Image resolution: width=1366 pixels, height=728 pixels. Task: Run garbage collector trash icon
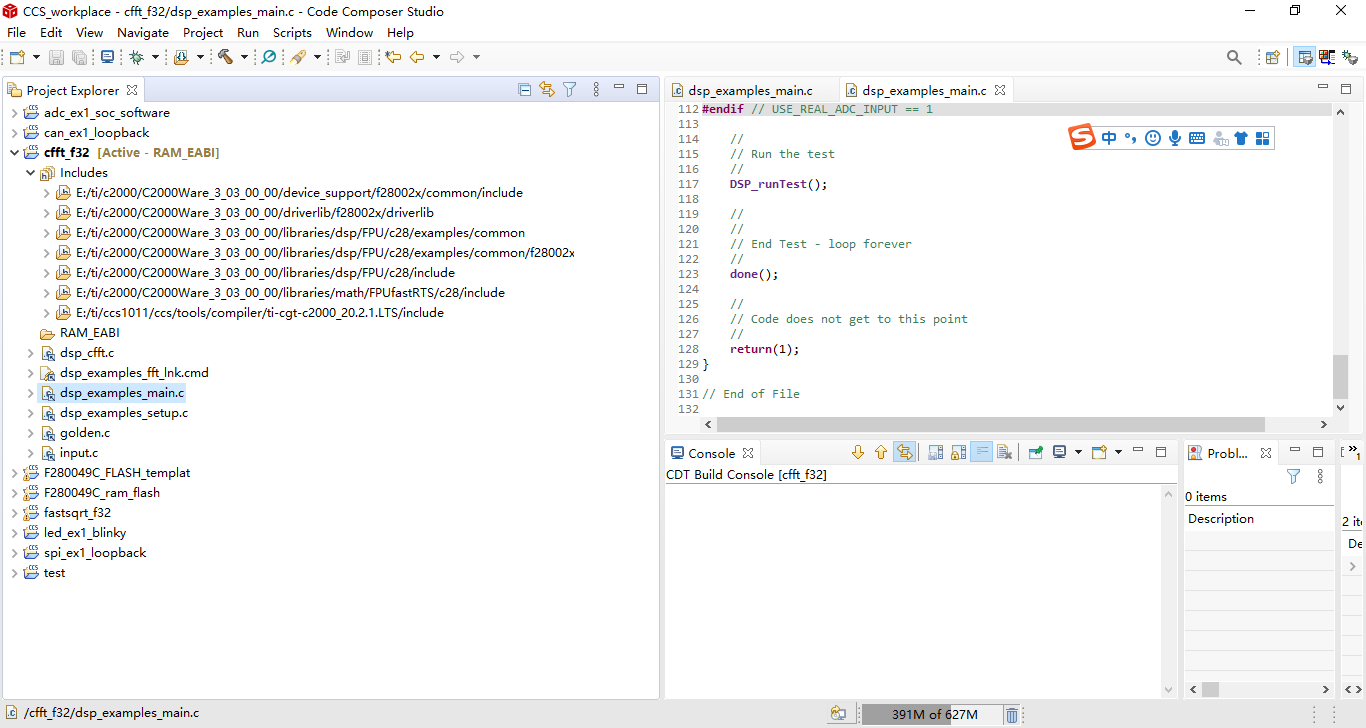click(x=1012, y=715)
